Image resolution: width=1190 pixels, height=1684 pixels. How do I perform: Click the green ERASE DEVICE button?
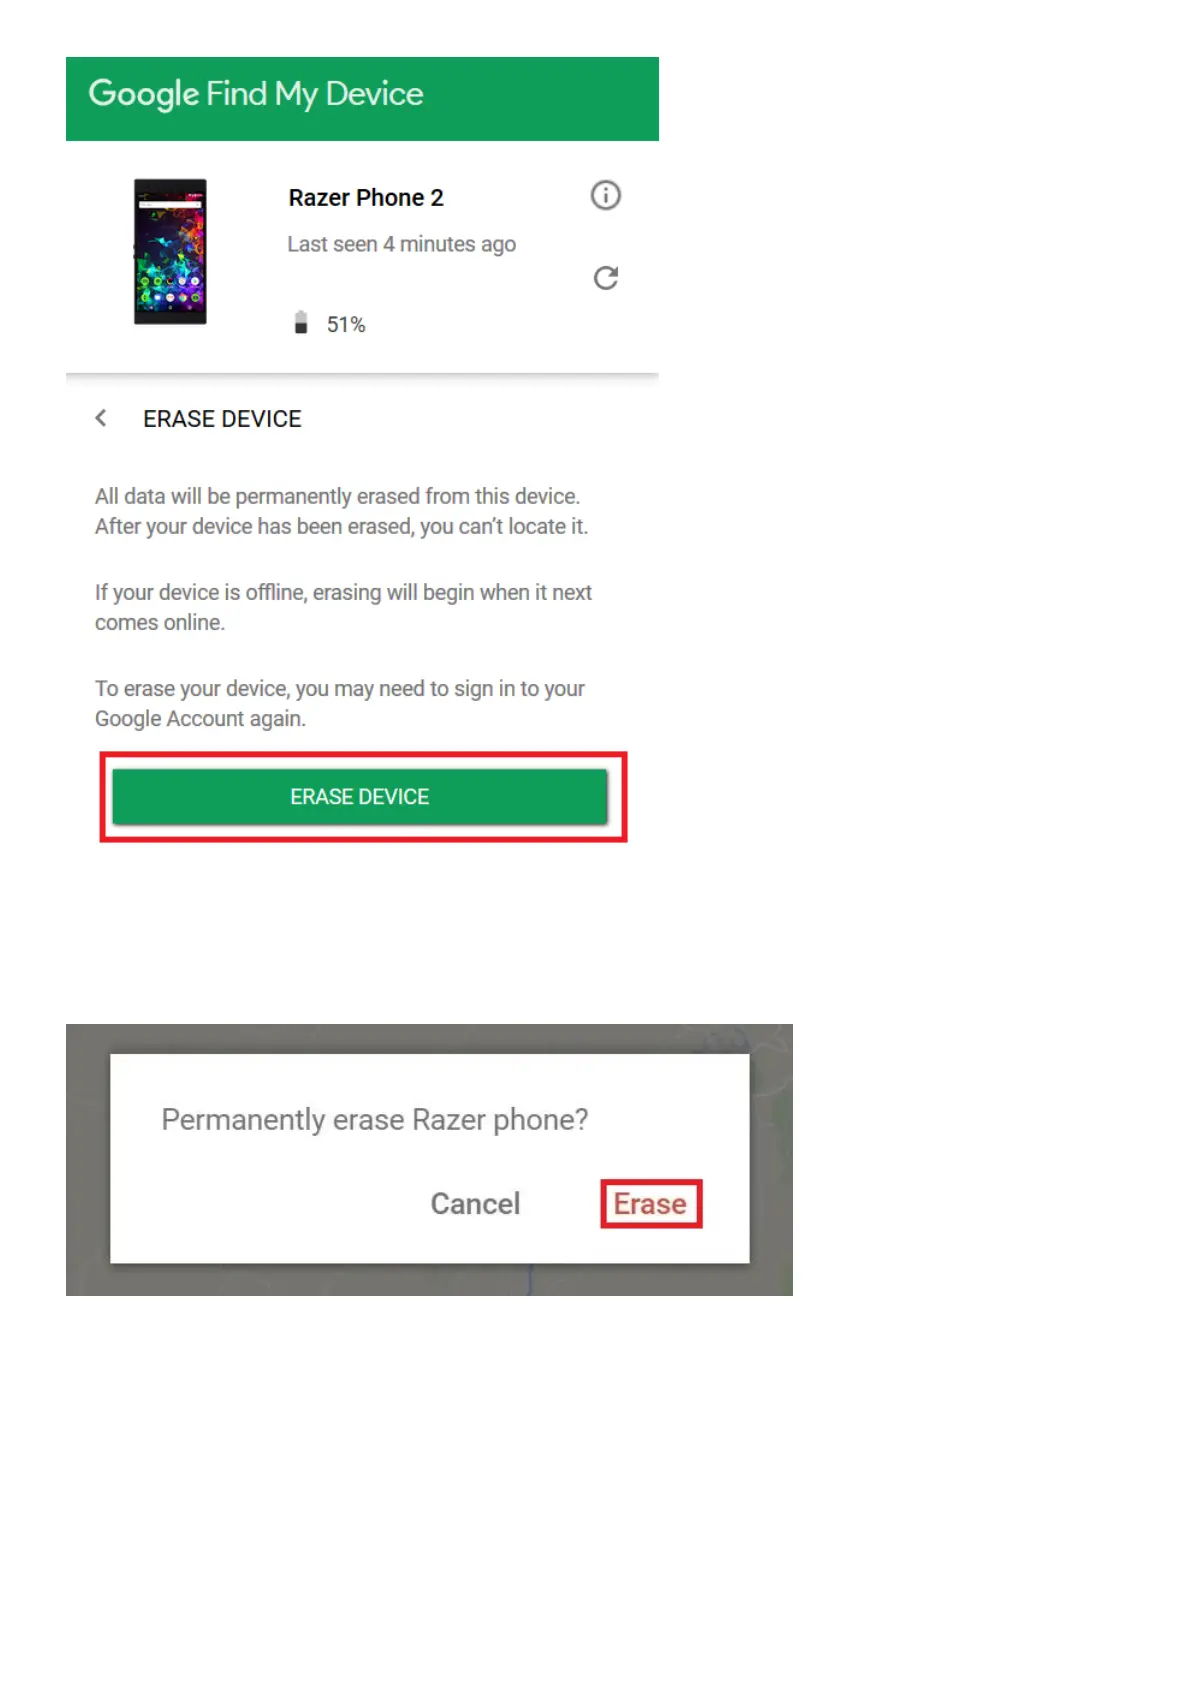coord(360,797)
